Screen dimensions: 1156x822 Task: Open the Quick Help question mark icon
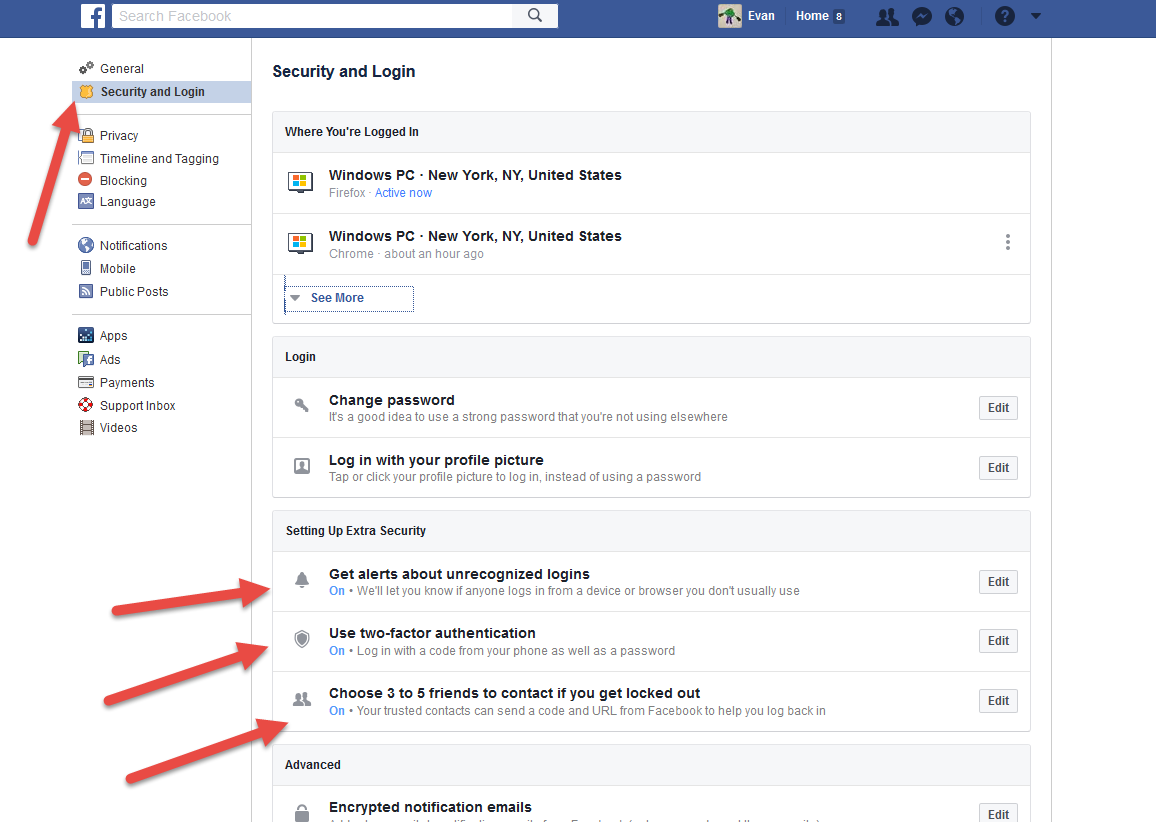click(1005, 15)
